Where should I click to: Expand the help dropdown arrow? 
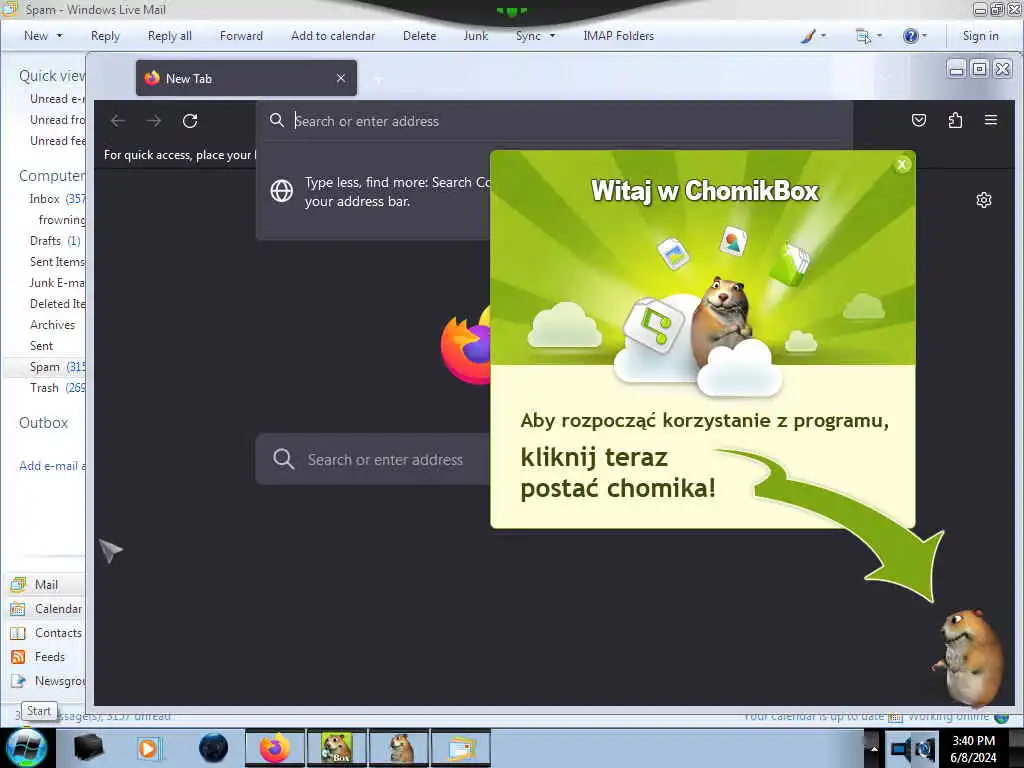(x=924, y=36)
